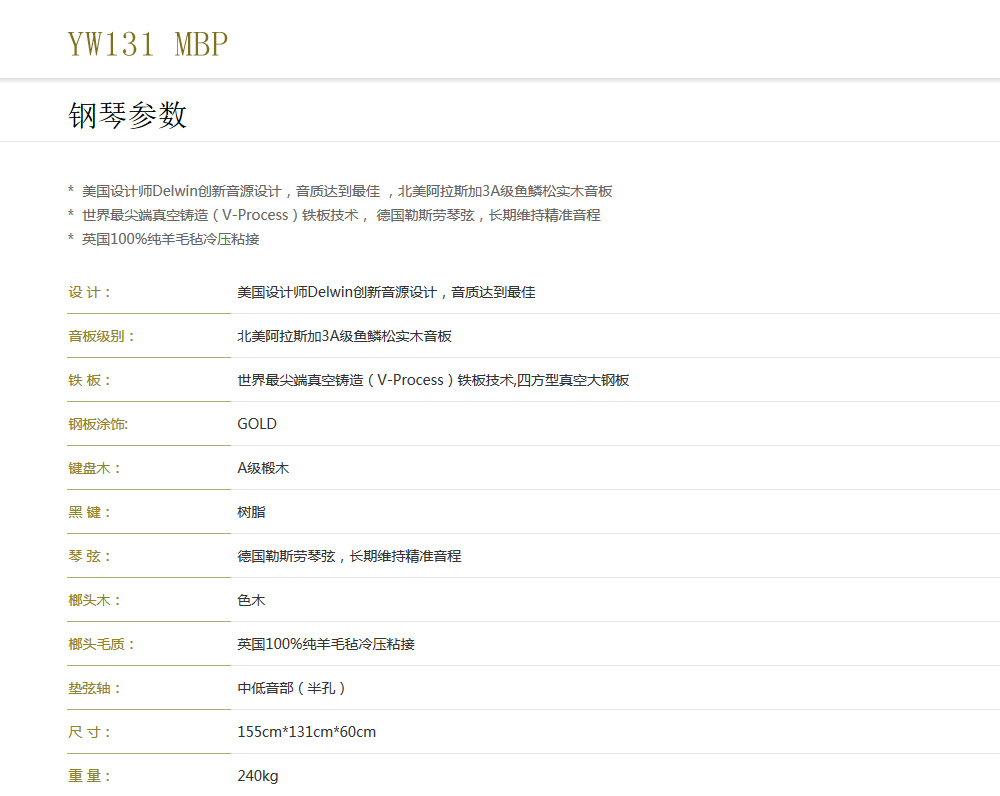Image resolution: width=1000 pixels, height=796 pixels.
Task: Click the bullet line mentioning 北美阿拉斯加3A级鱼鳞松实木音板
Action: (340, 191)
